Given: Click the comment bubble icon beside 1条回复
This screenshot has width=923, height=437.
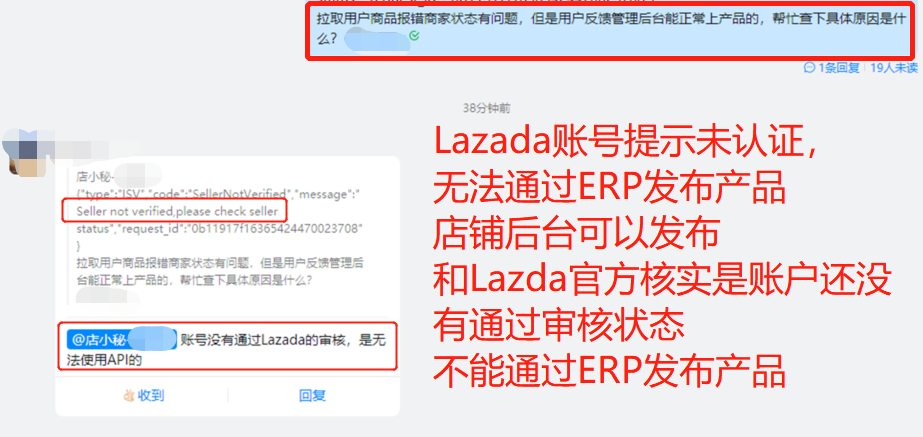Looking at the screenshot, I should tap(810, 68).
